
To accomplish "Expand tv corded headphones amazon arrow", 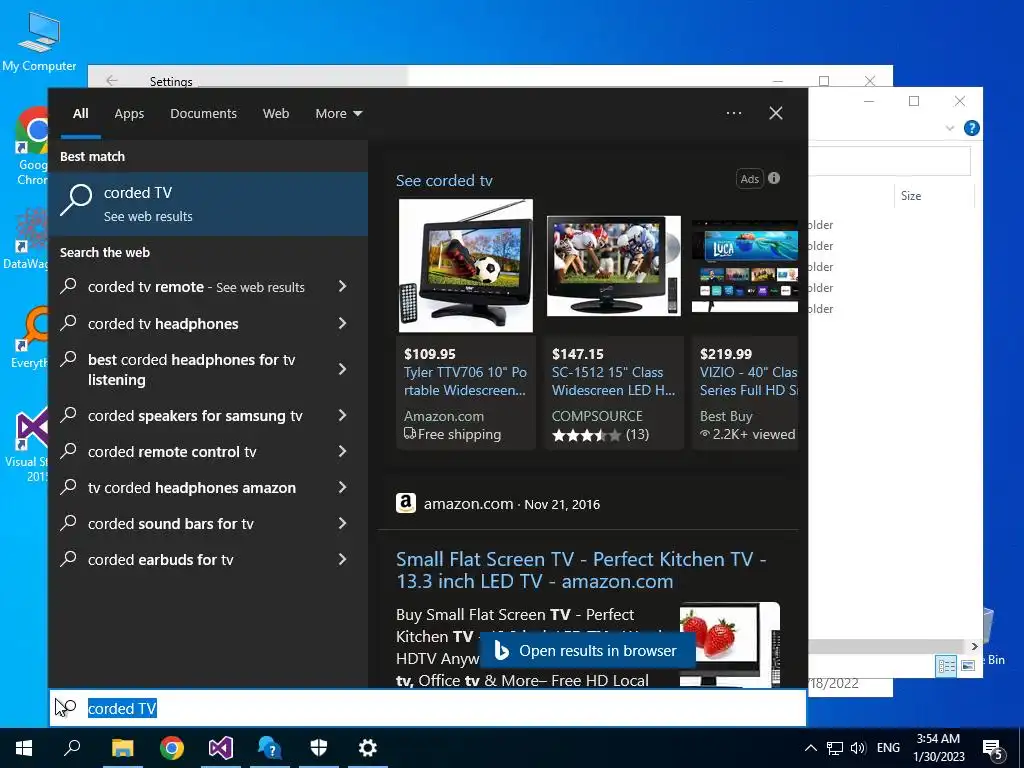I will pyautogui.click(x=342, y=487).
